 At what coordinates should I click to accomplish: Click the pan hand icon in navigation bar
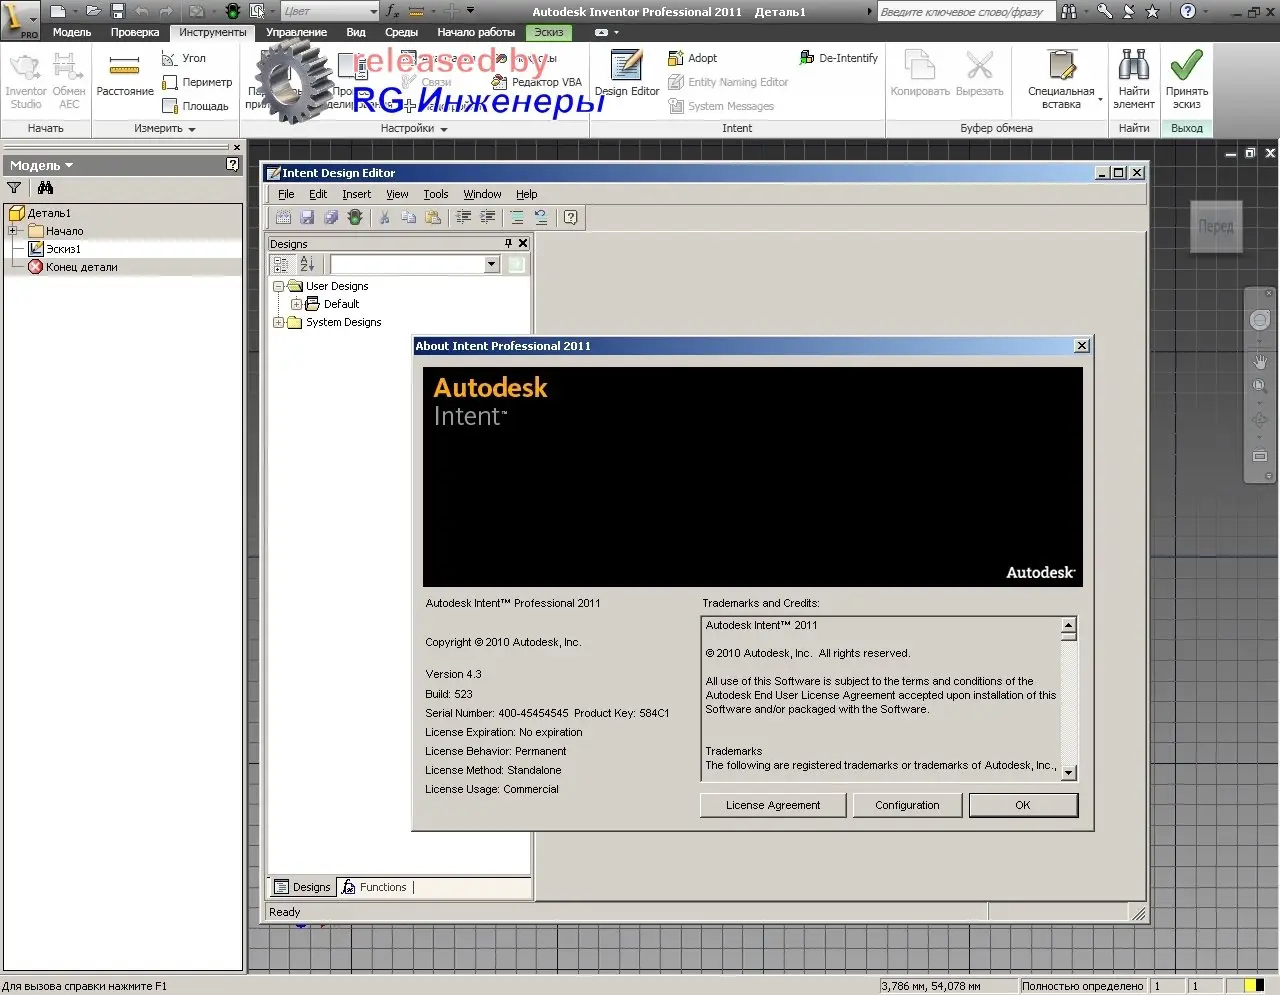pyautogui.click(x=1260, y=361)
